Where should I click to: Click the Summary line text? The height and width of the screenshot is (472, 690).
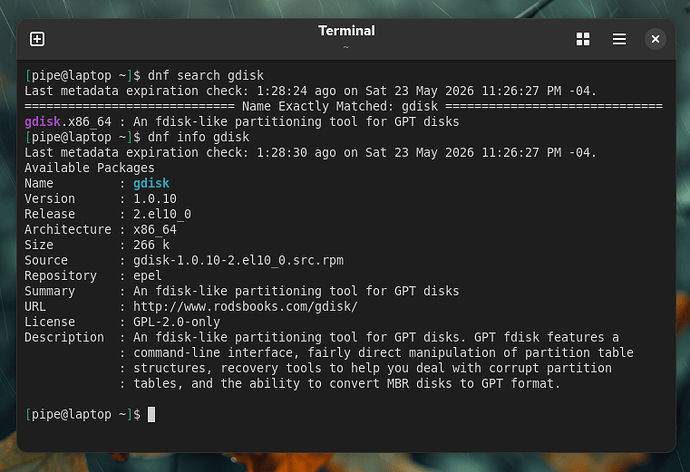296,291
